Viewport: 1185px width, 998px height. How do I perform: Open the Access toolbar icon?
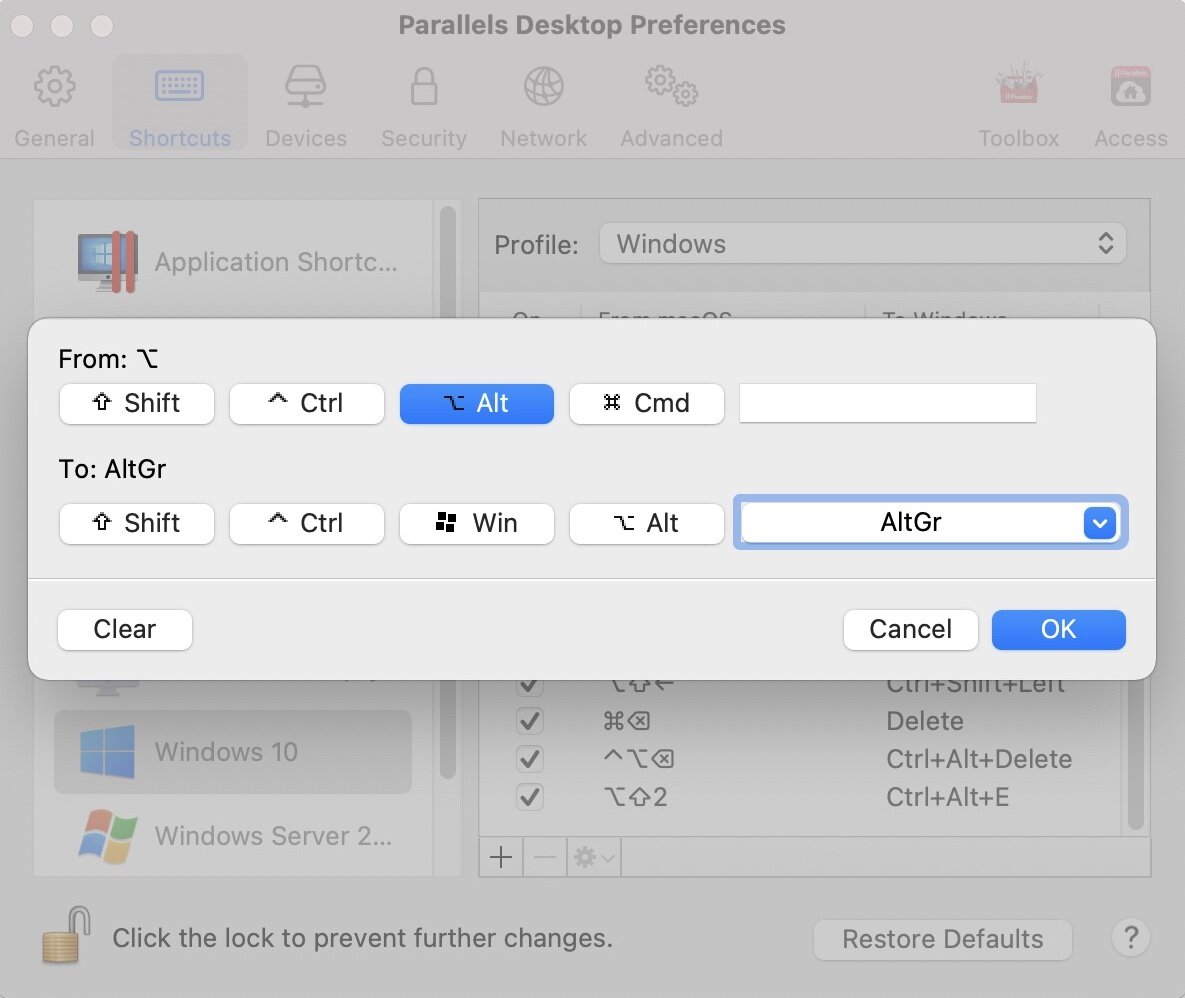[1131, 106]
